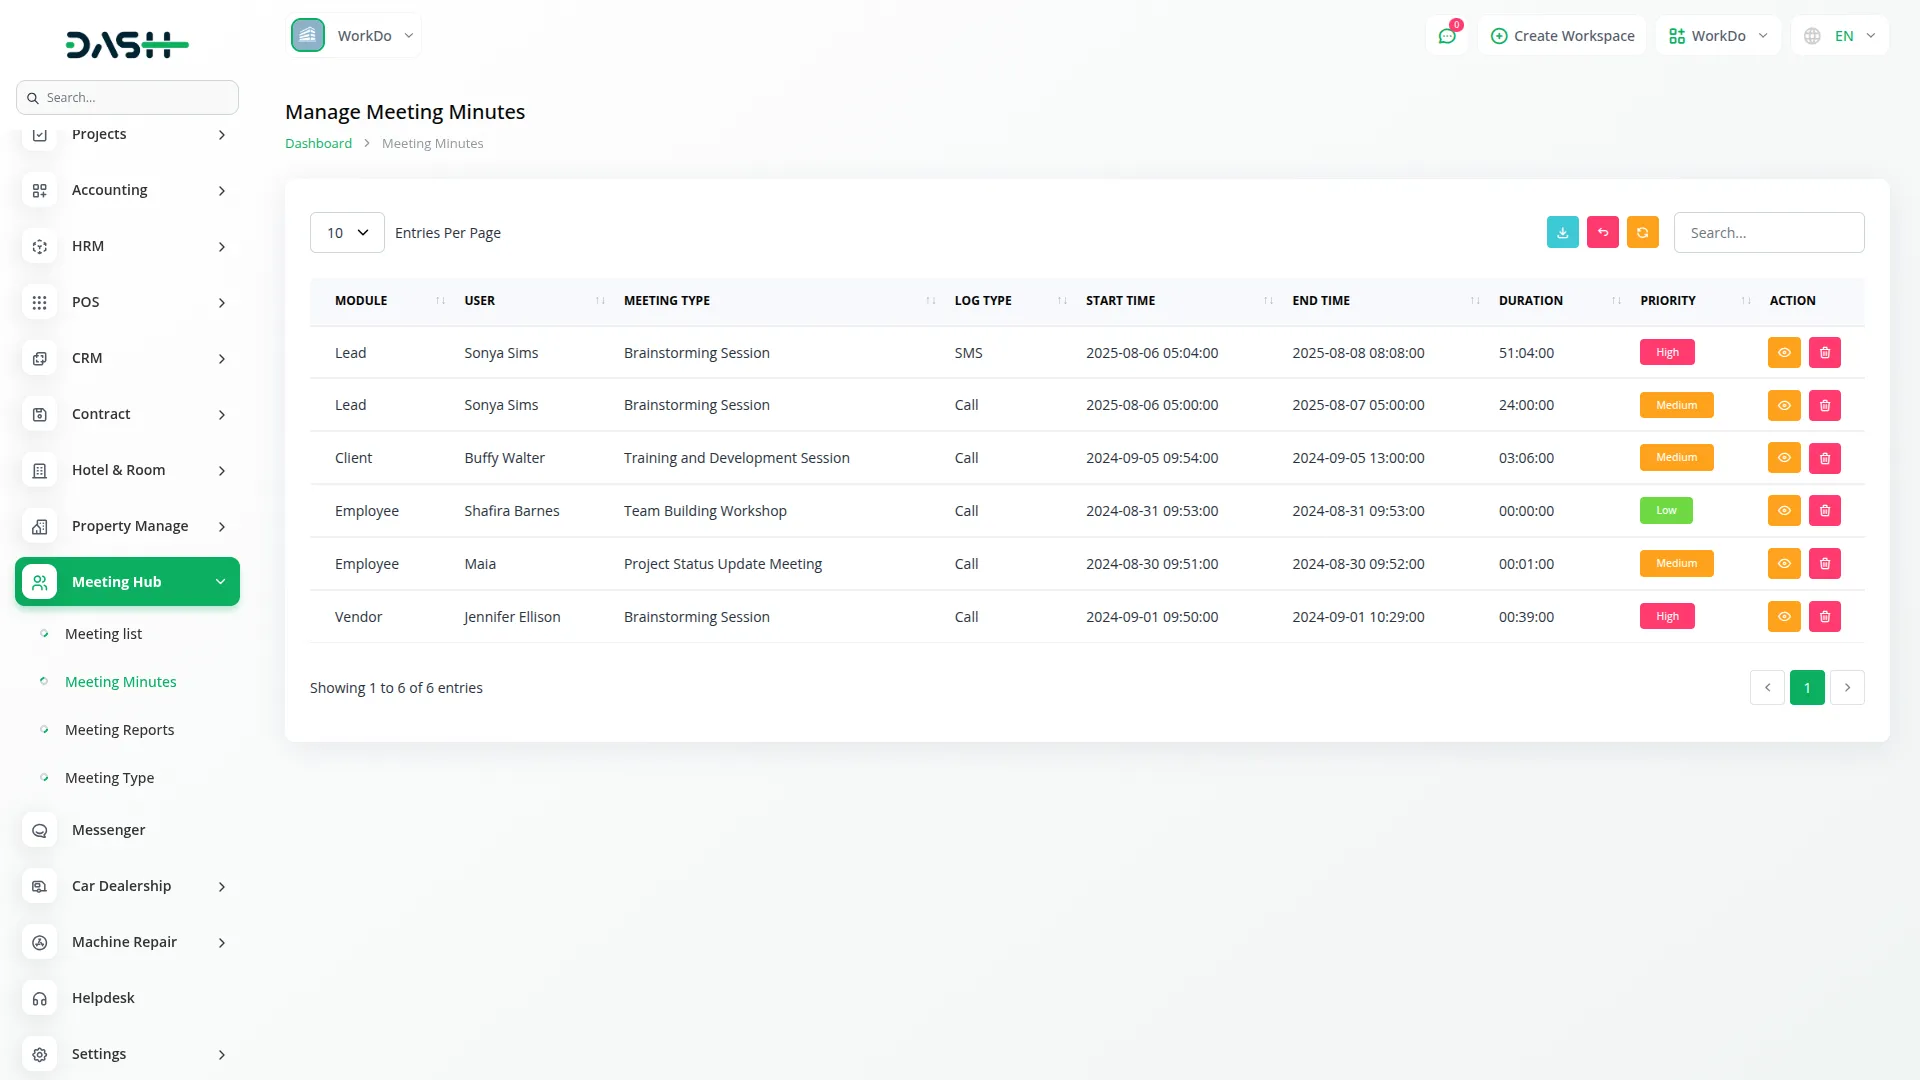Click trash icon for Buffy Walter row
1920x1080 pixels.
point(1824,458)
